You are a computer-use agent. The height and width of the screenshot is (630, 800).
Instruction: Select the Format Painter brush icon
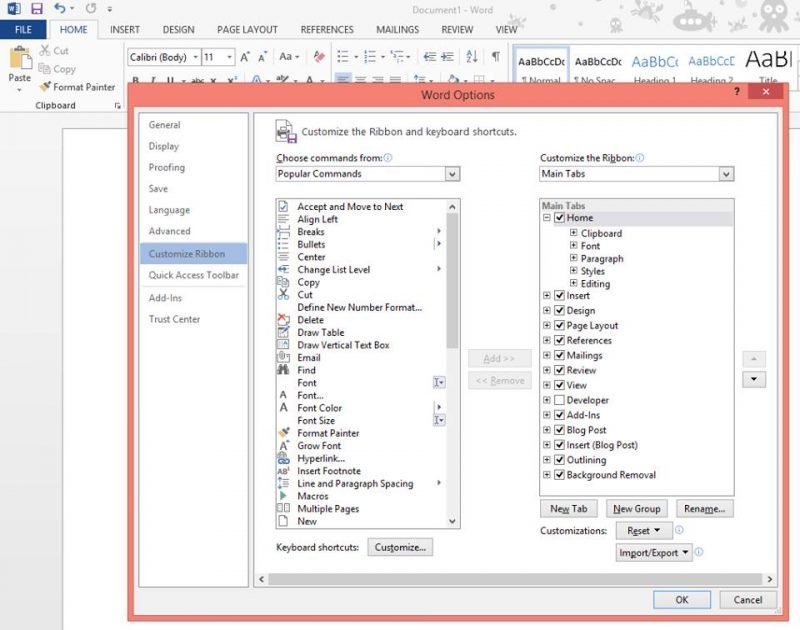point(45,87)
